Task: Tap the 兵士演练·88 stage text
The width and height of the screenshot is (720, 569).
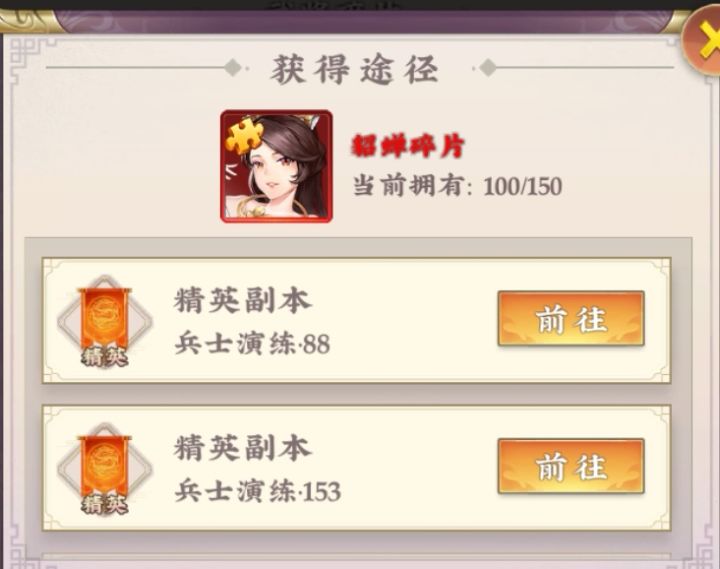Action: (252, 344)
